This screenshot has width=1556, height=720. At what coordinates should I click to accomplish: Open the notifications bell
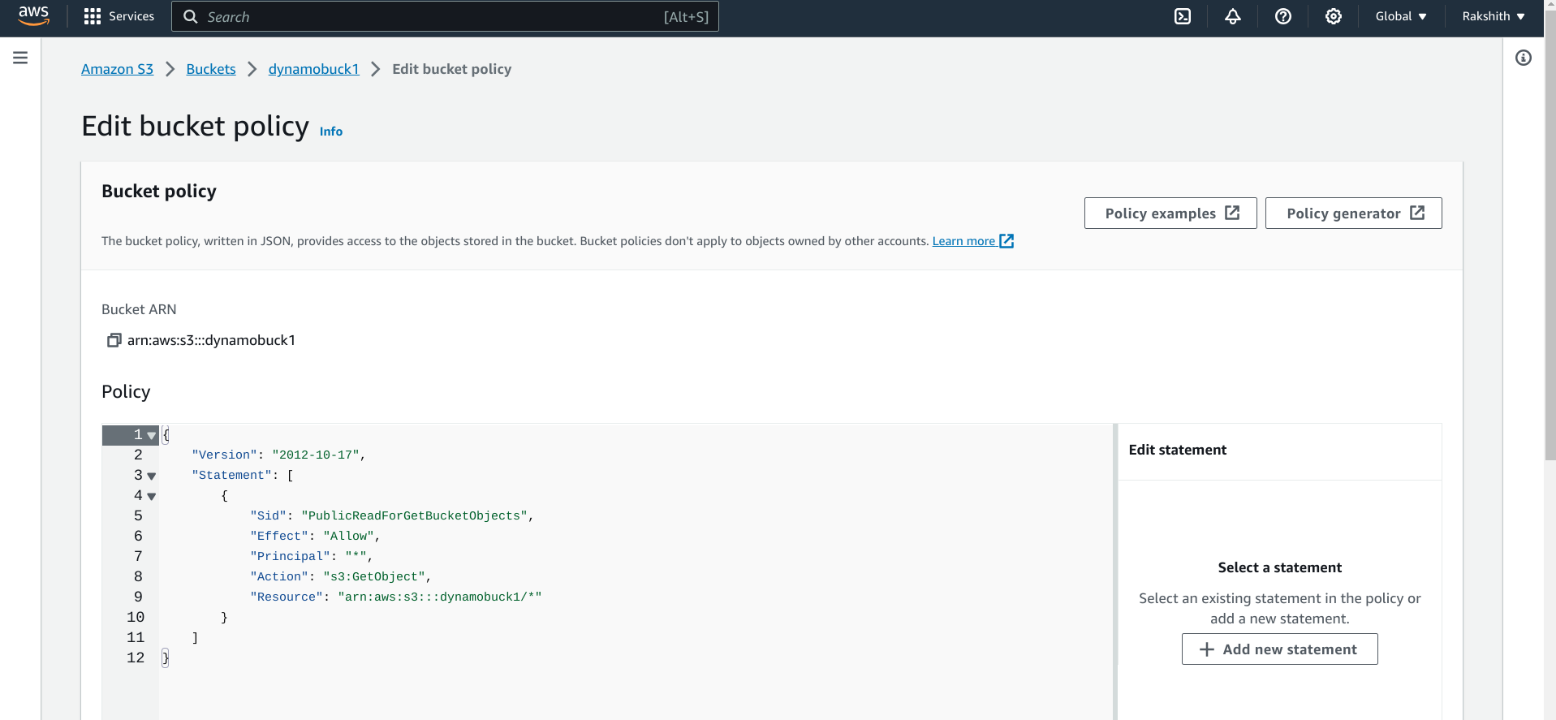[x=1232, y=16]
